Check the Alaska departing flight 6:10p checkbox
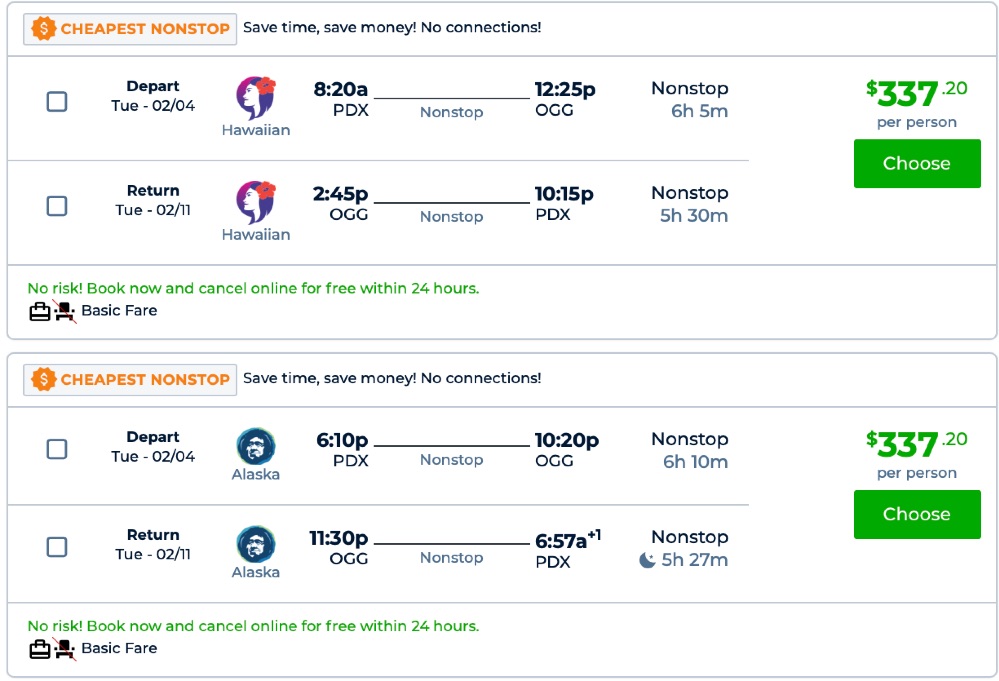 pos(57,449)
